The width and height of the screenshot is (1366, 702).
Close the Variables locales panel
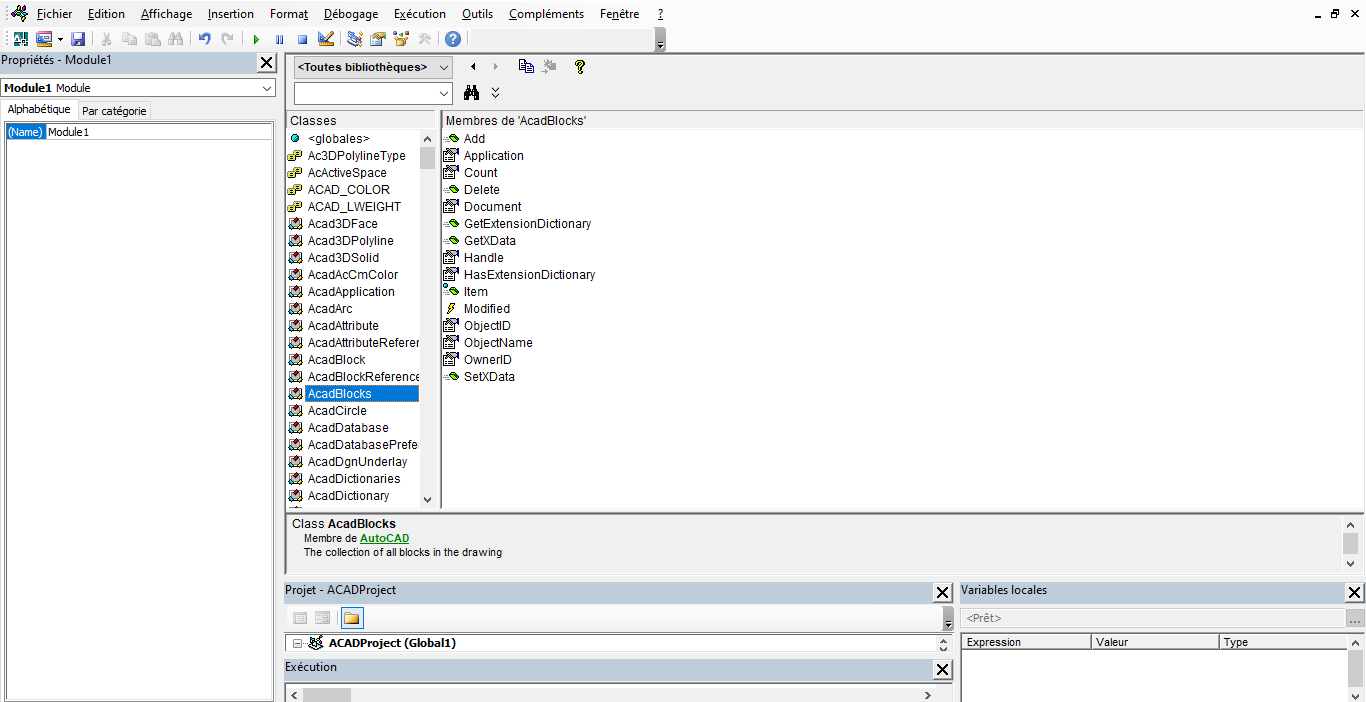(x=1355, y=593)
